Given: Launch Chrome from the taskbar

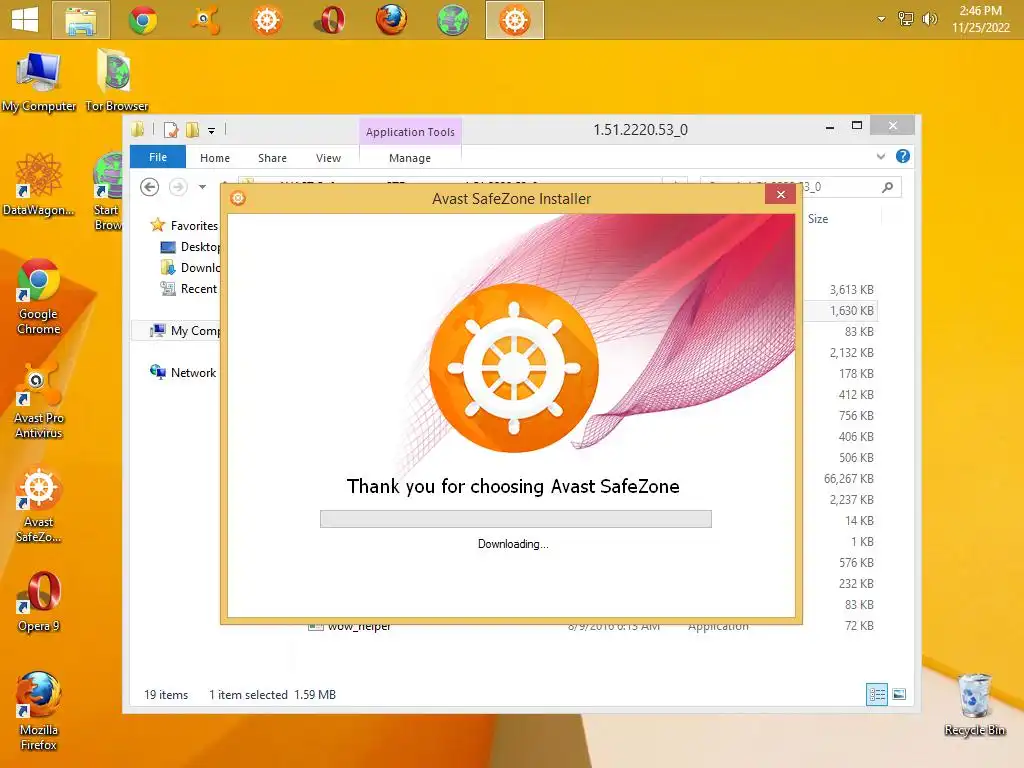Looking at the screenshot, I should pyautogui.click(x=142, y=20).
